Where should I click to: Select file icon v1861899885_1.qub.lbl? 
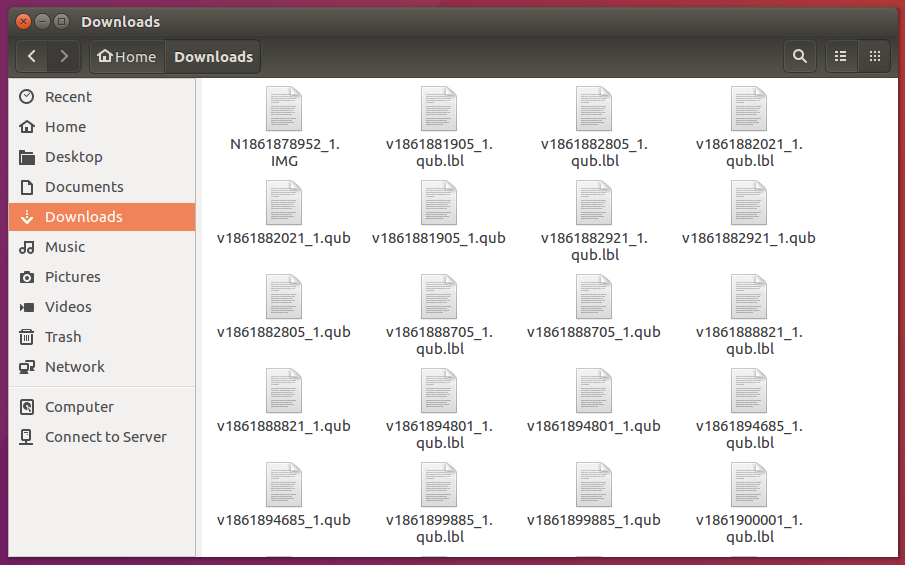(x=439, y=485)
